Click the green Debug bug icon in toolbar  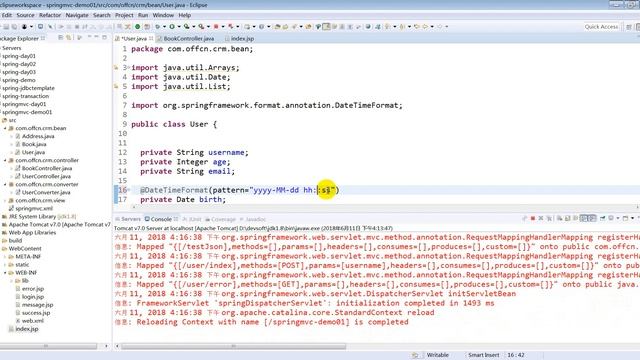158,27
